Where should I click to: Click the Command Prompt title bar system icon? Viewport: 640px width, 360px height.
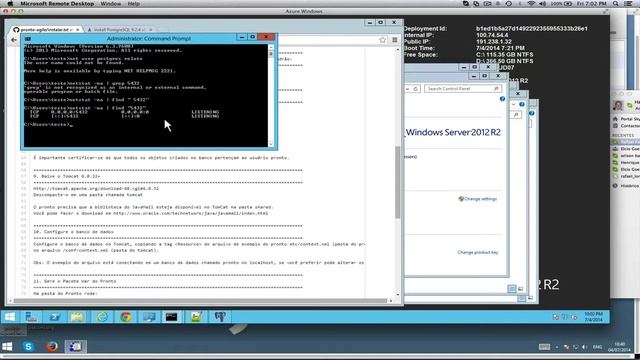[x=28, y=38]
